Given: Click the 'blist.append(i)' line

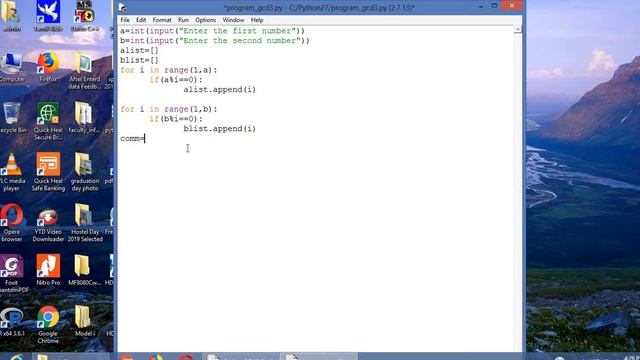Looking at the screenshot, I should 220,129.
